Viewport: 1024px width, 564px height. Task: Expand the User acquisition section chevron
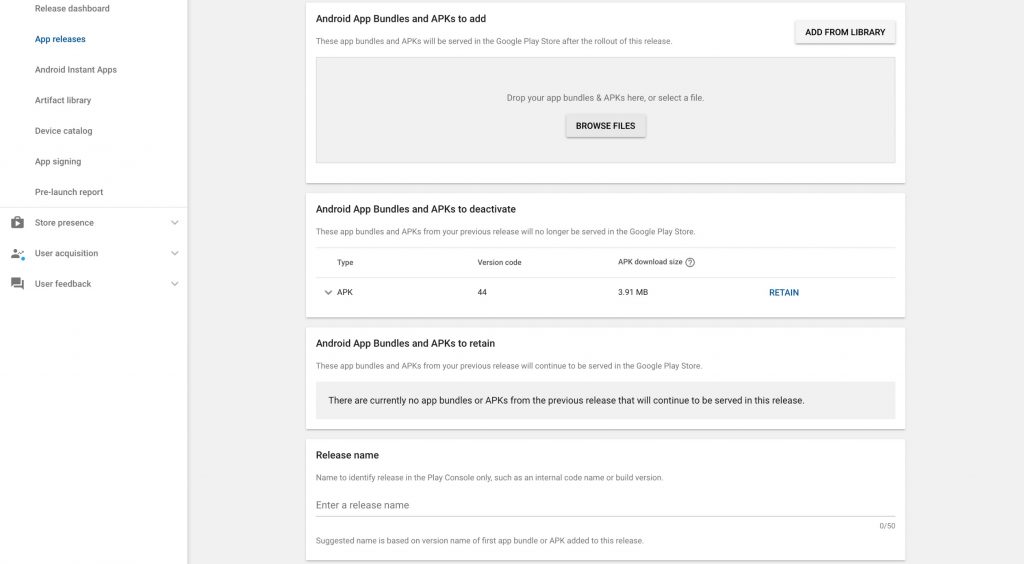click(x=174, y=253)
